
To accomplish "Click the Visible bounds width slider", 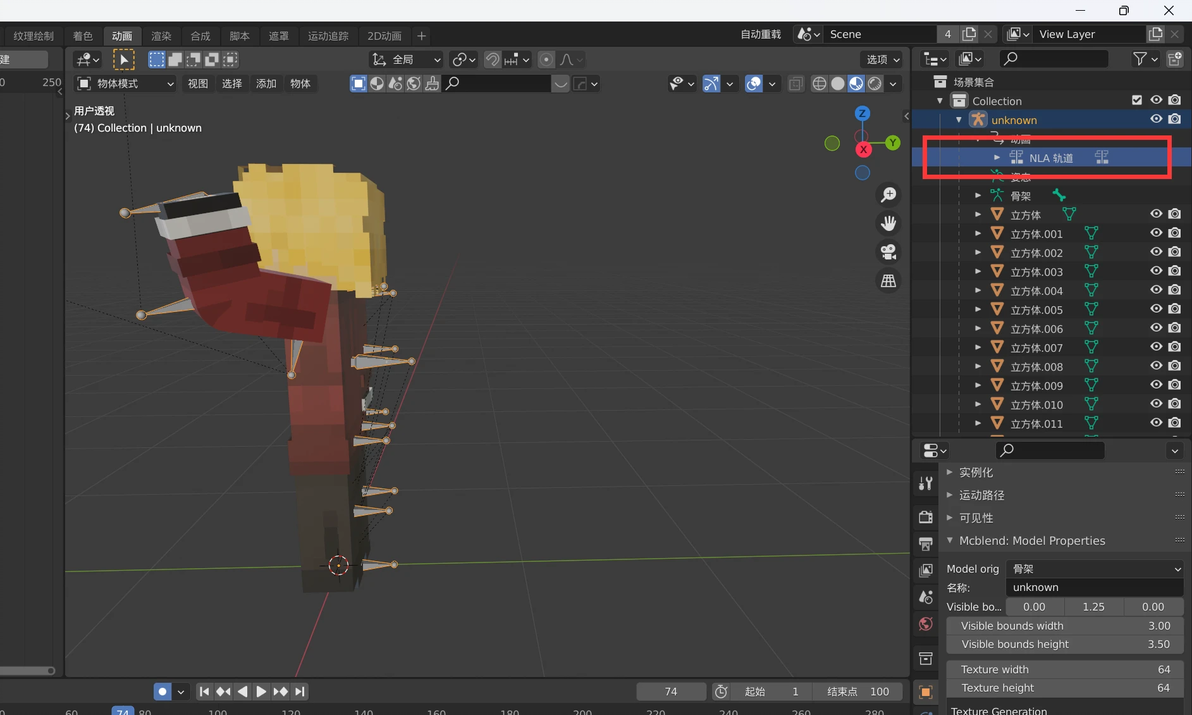I will pyautogui.click(x=1065, y=626).
